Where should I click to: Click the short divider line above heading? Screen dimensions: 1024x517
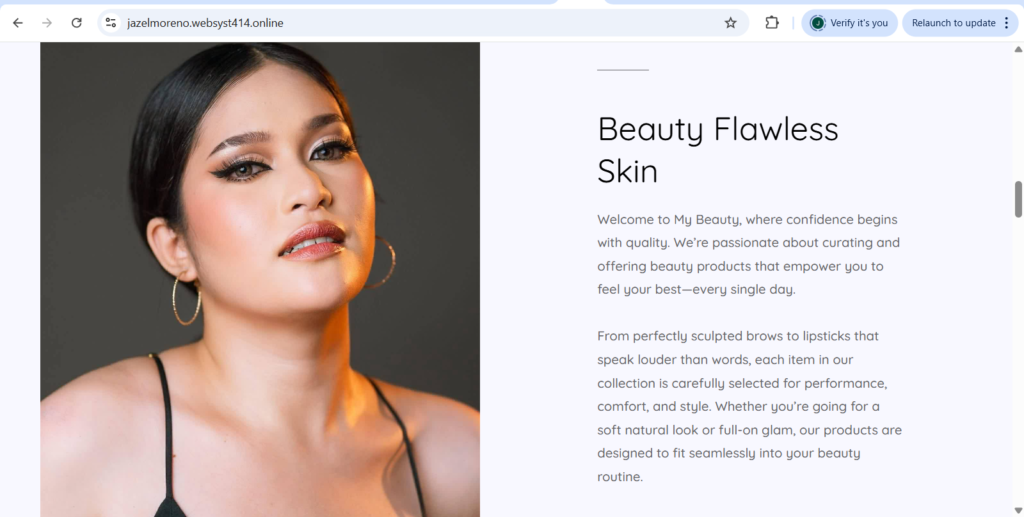[623, 70]
